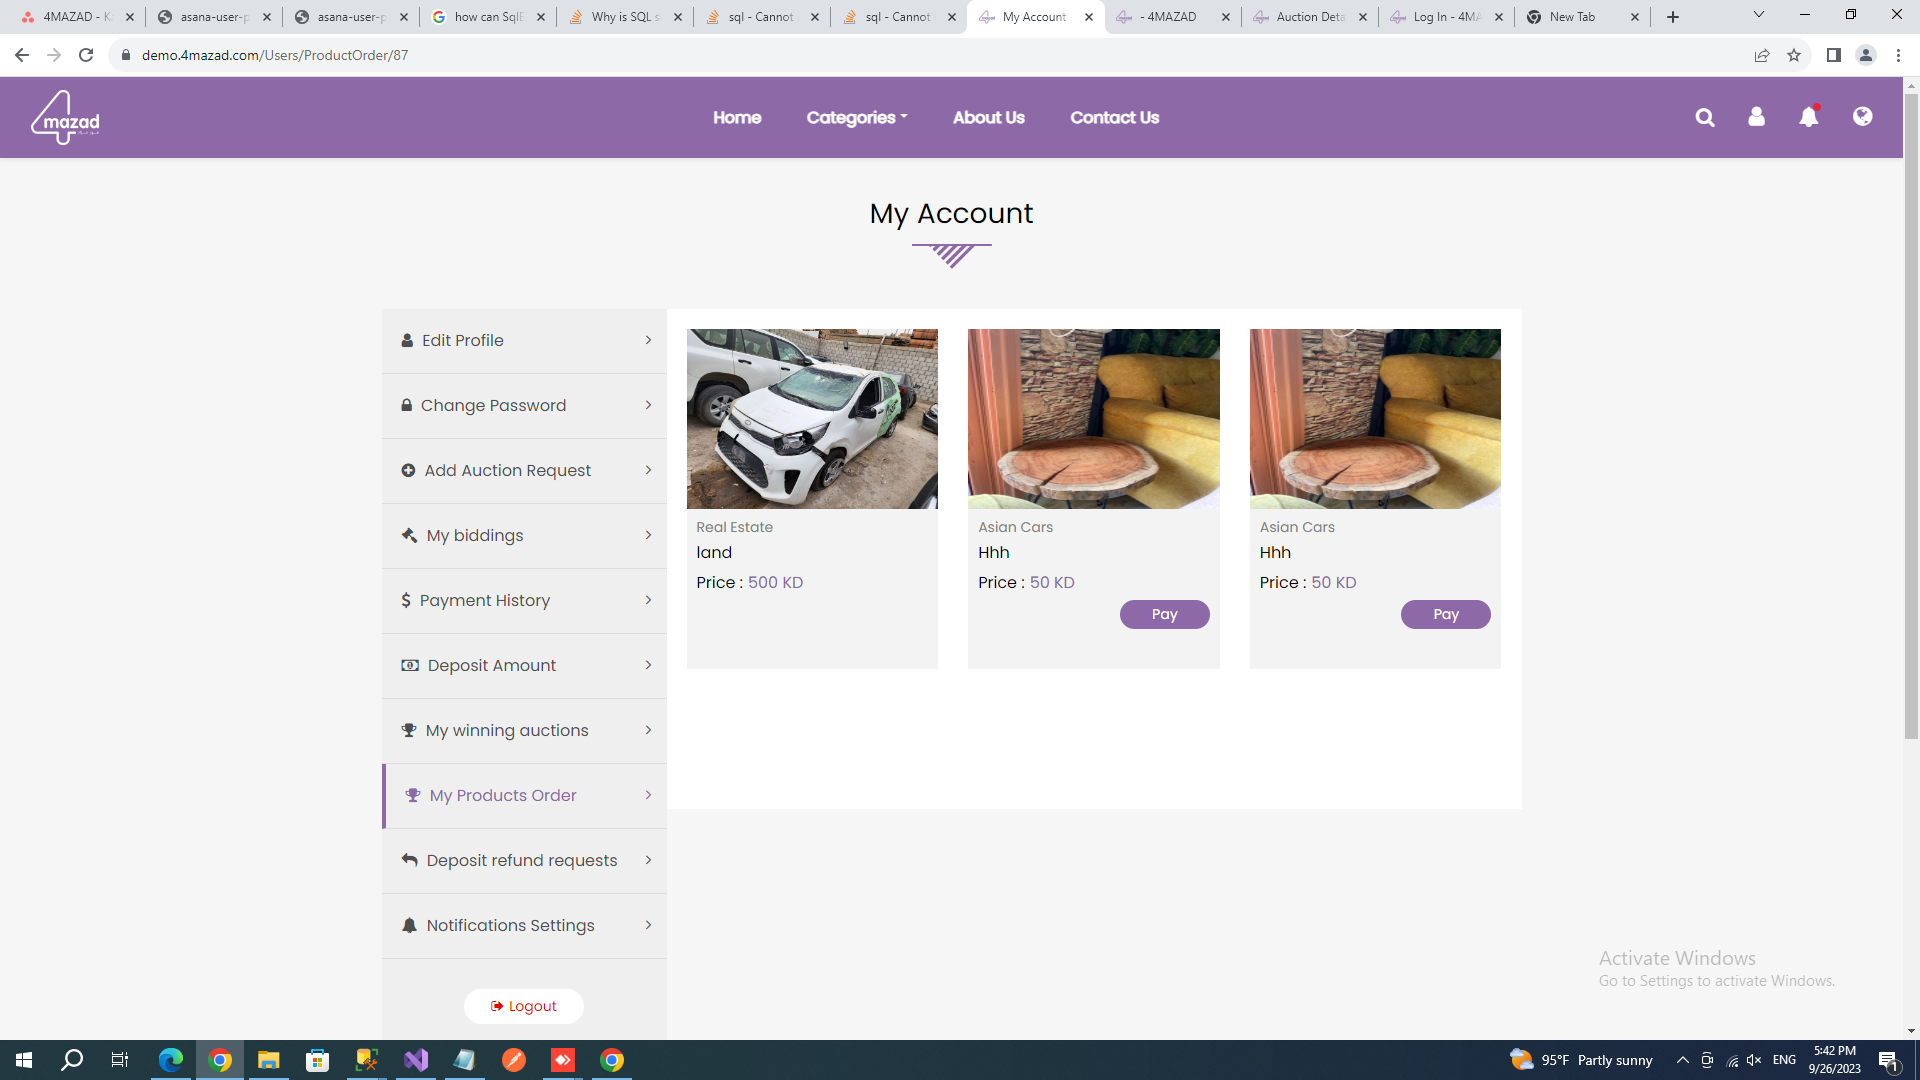Open the user profile icon in header
The image size is (1920, 1080).
tap(1756, 117)
